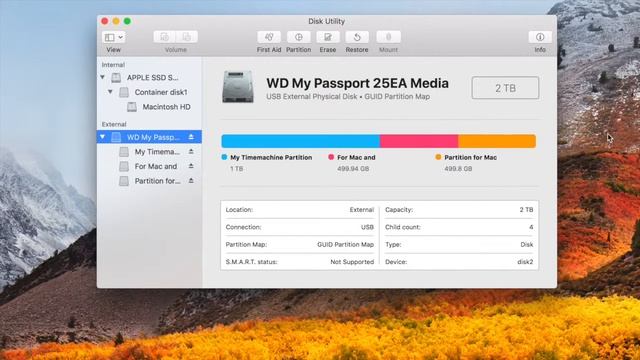Click the 1 TB size value

tap(236, 169)
